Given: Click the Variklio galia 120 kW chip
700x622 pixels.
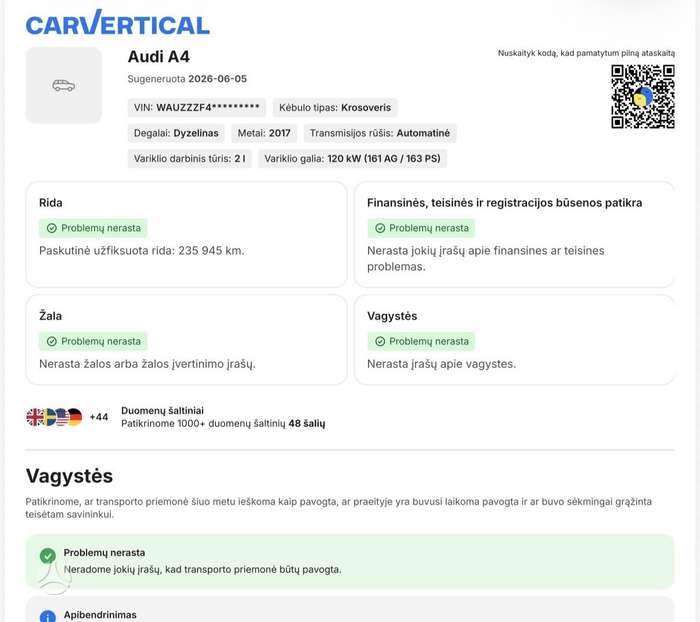Looking at the screenshot, I should [352, 159].
